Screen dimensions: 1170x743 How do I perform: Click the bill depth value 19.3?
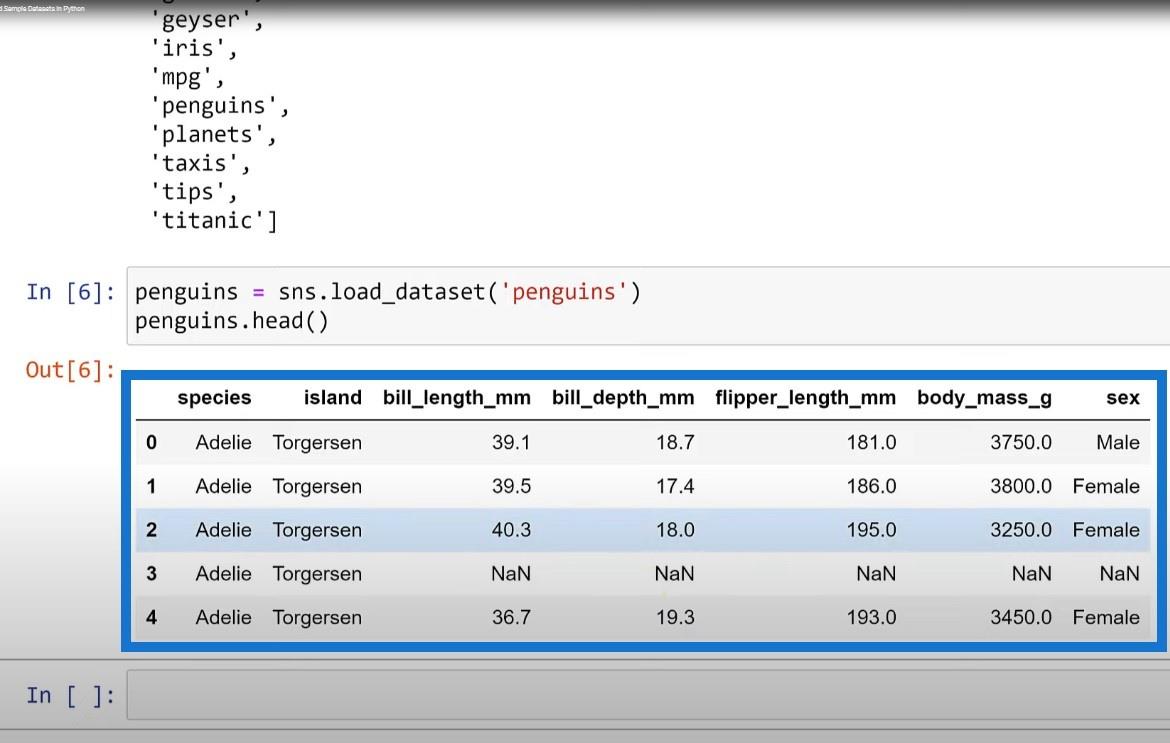point(675,618)
